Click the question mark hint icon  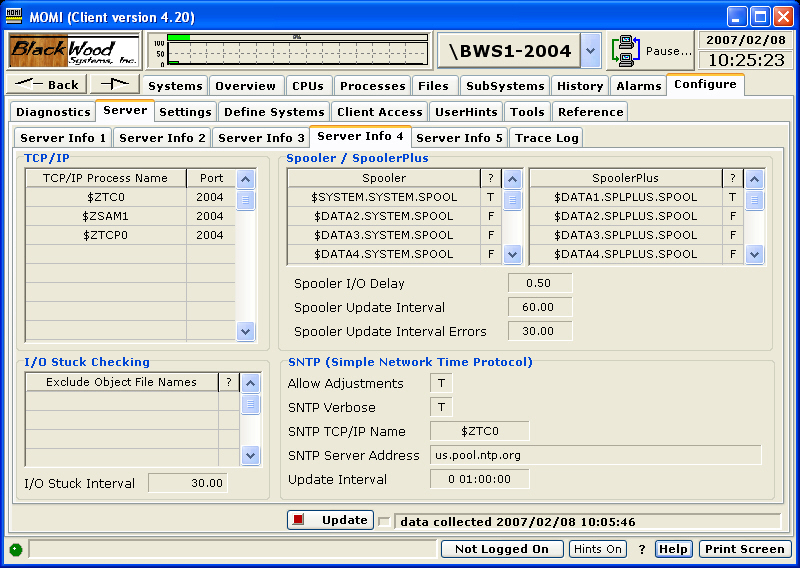pos(642,549)
